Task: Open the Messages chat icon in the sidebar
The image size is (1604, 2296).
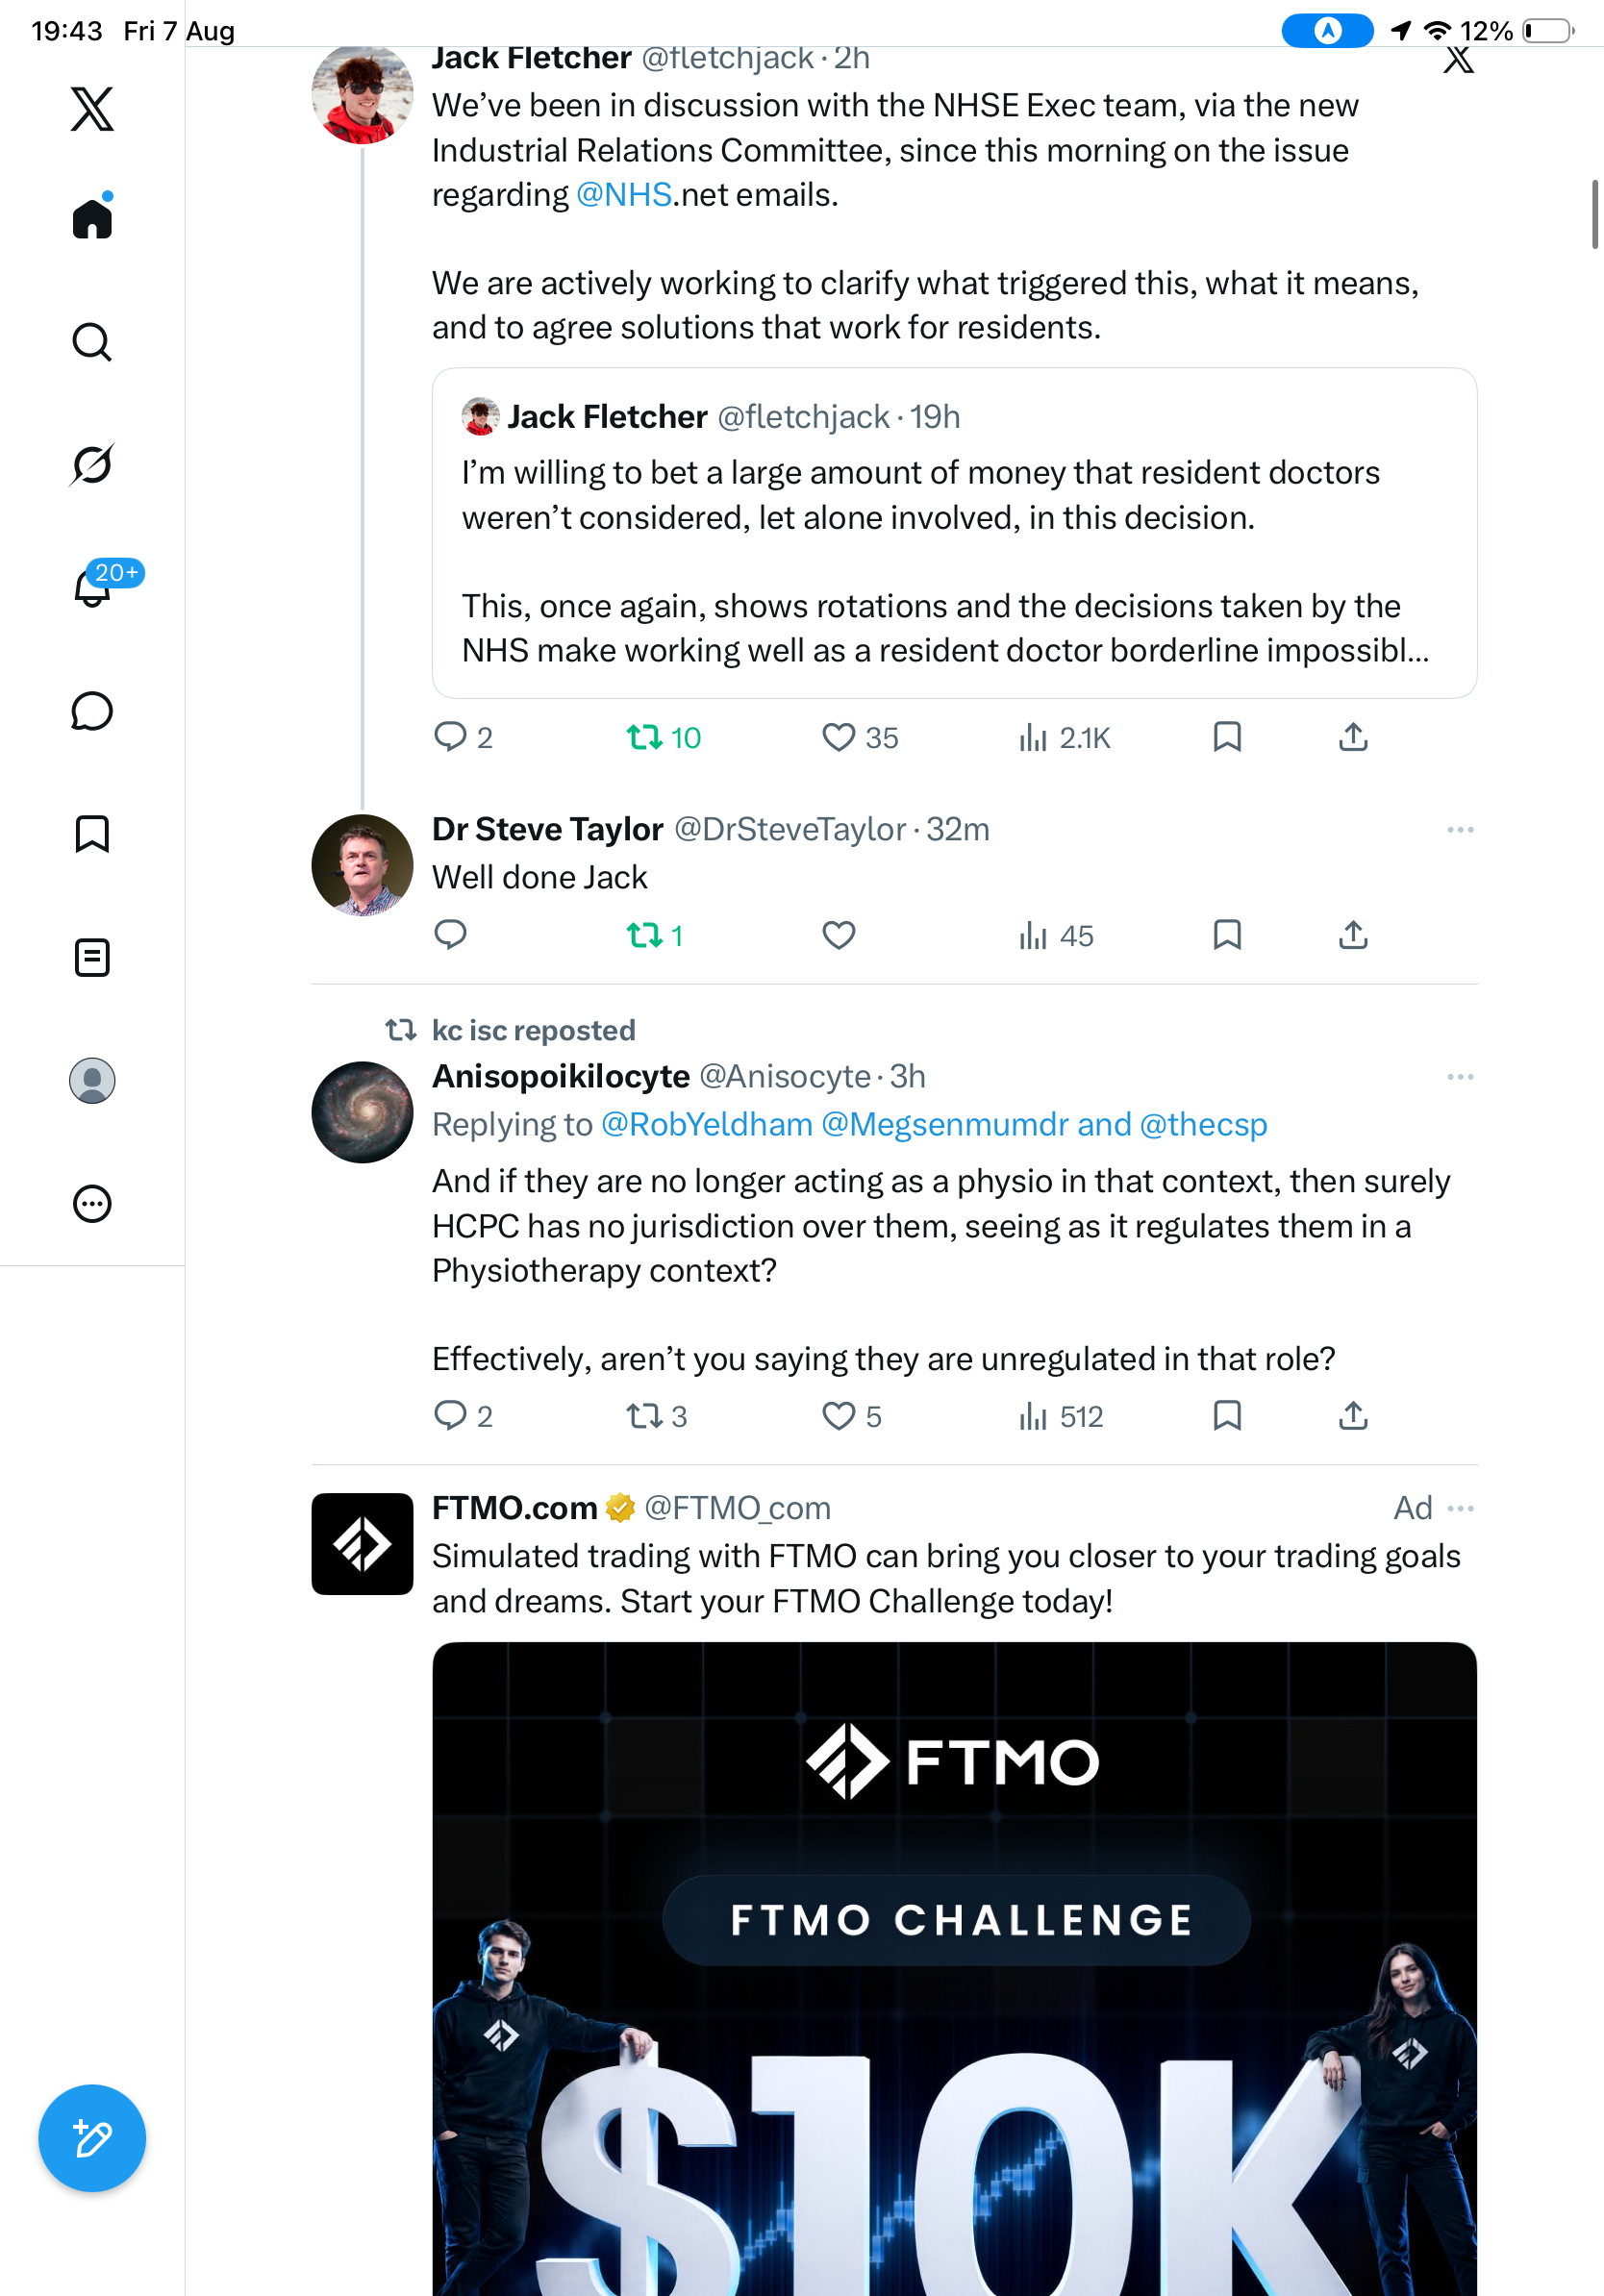Action: click(x=92, y=711)
